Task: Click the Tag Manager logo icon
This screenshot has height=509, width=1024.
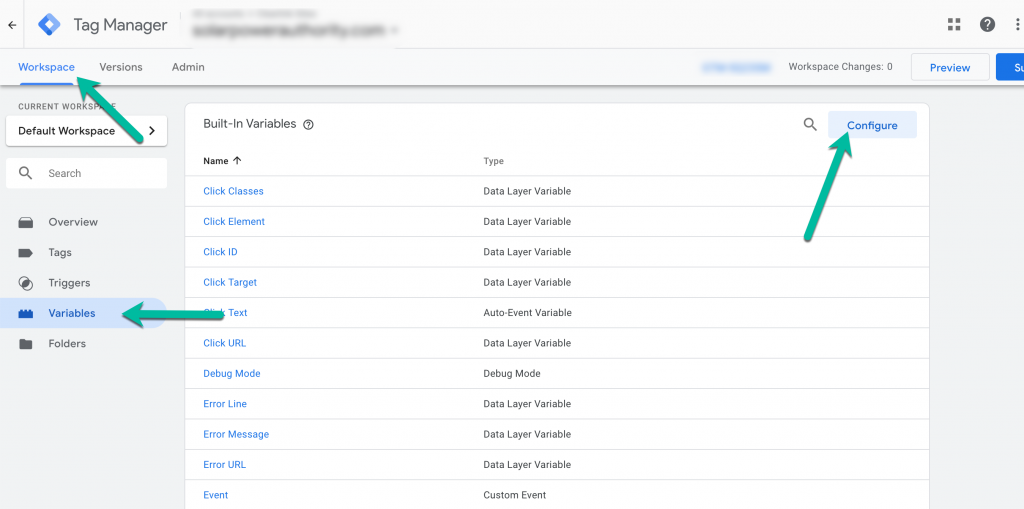Action: coord(49,25)
